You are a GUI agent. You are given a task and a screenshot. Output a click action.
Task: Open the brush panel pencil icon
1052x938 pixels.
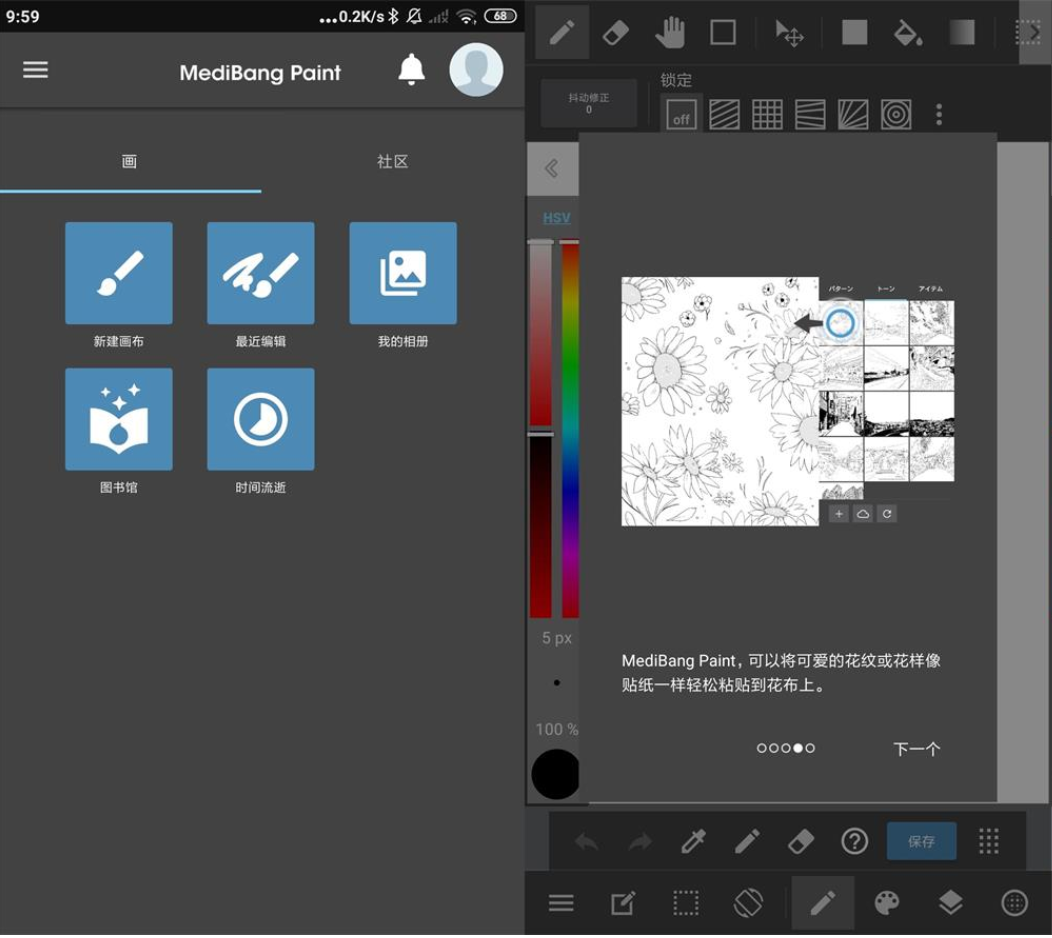tap(823, 903)
